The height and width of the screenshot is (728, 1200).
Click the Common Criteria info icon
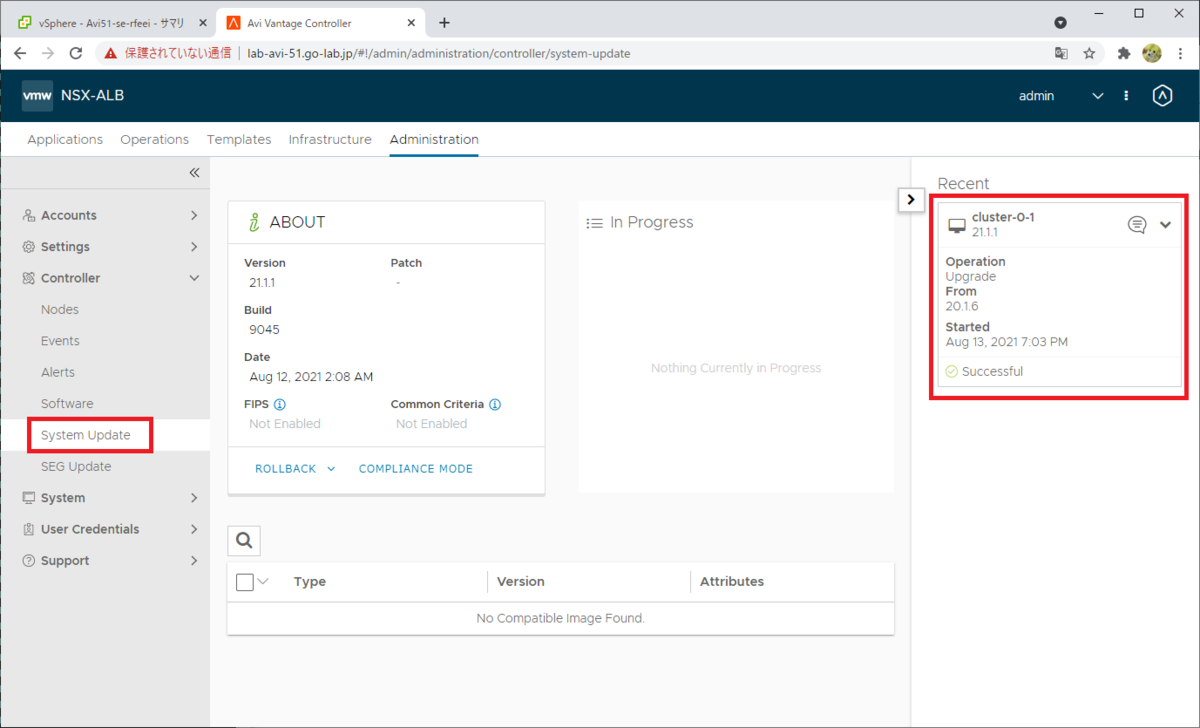[x=495, y=405]
